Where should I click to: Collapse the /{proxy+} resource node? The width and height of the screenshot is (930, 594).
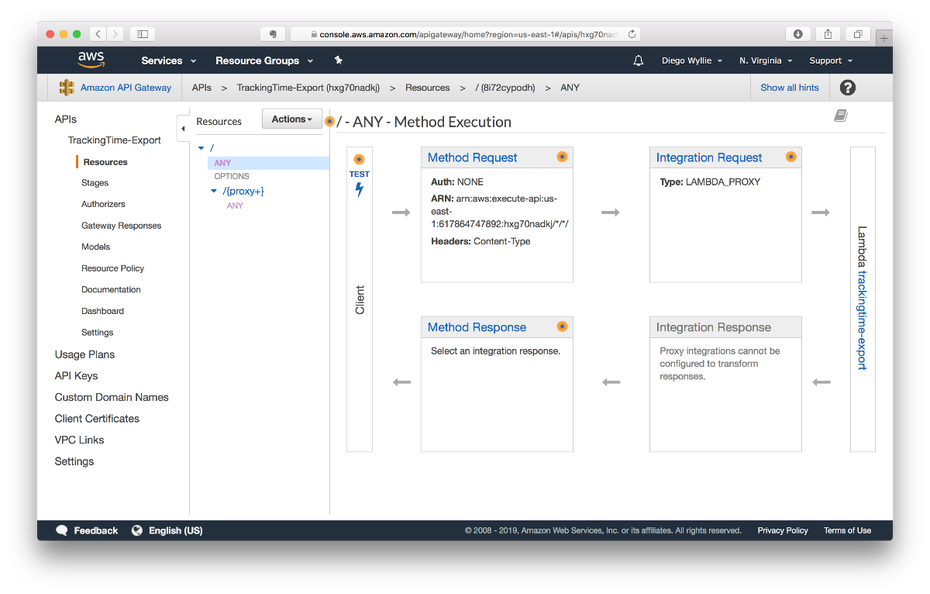(214, 191)
